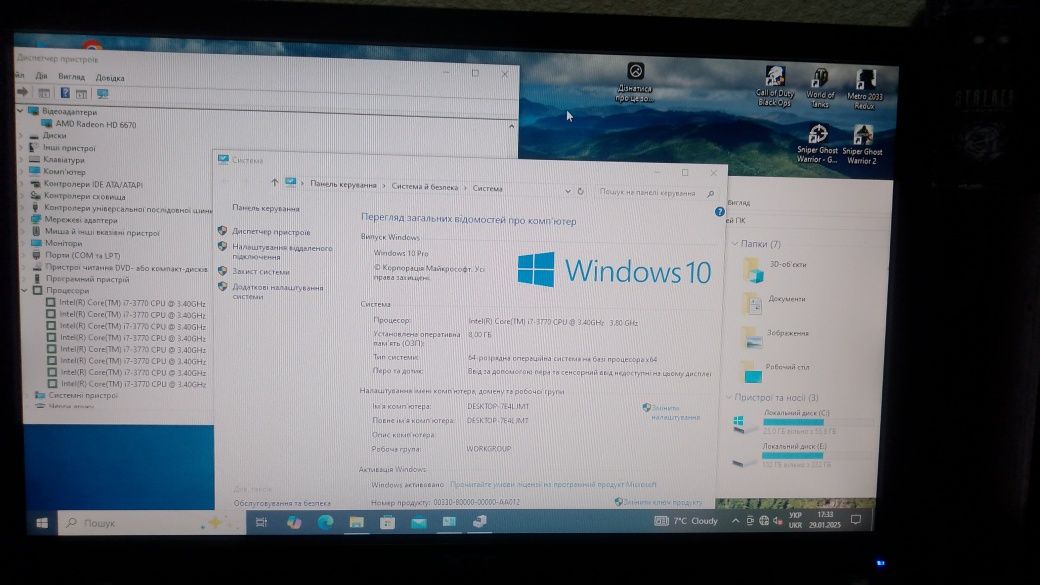The width and height of the screenshot is (1040, 585).
Task: Open the Захист системи link
Action: pos(261,271)
